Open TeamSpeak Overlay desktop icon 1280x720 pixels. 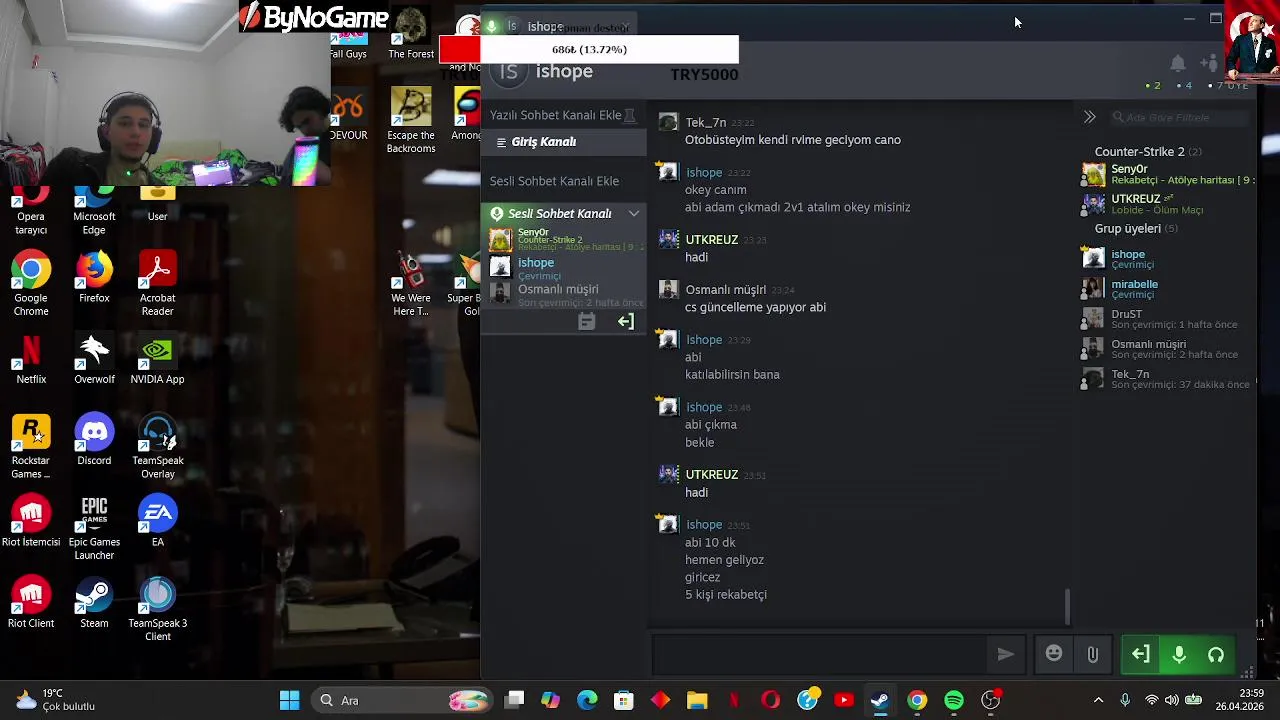pyautogui.click(x=157, y=447)
